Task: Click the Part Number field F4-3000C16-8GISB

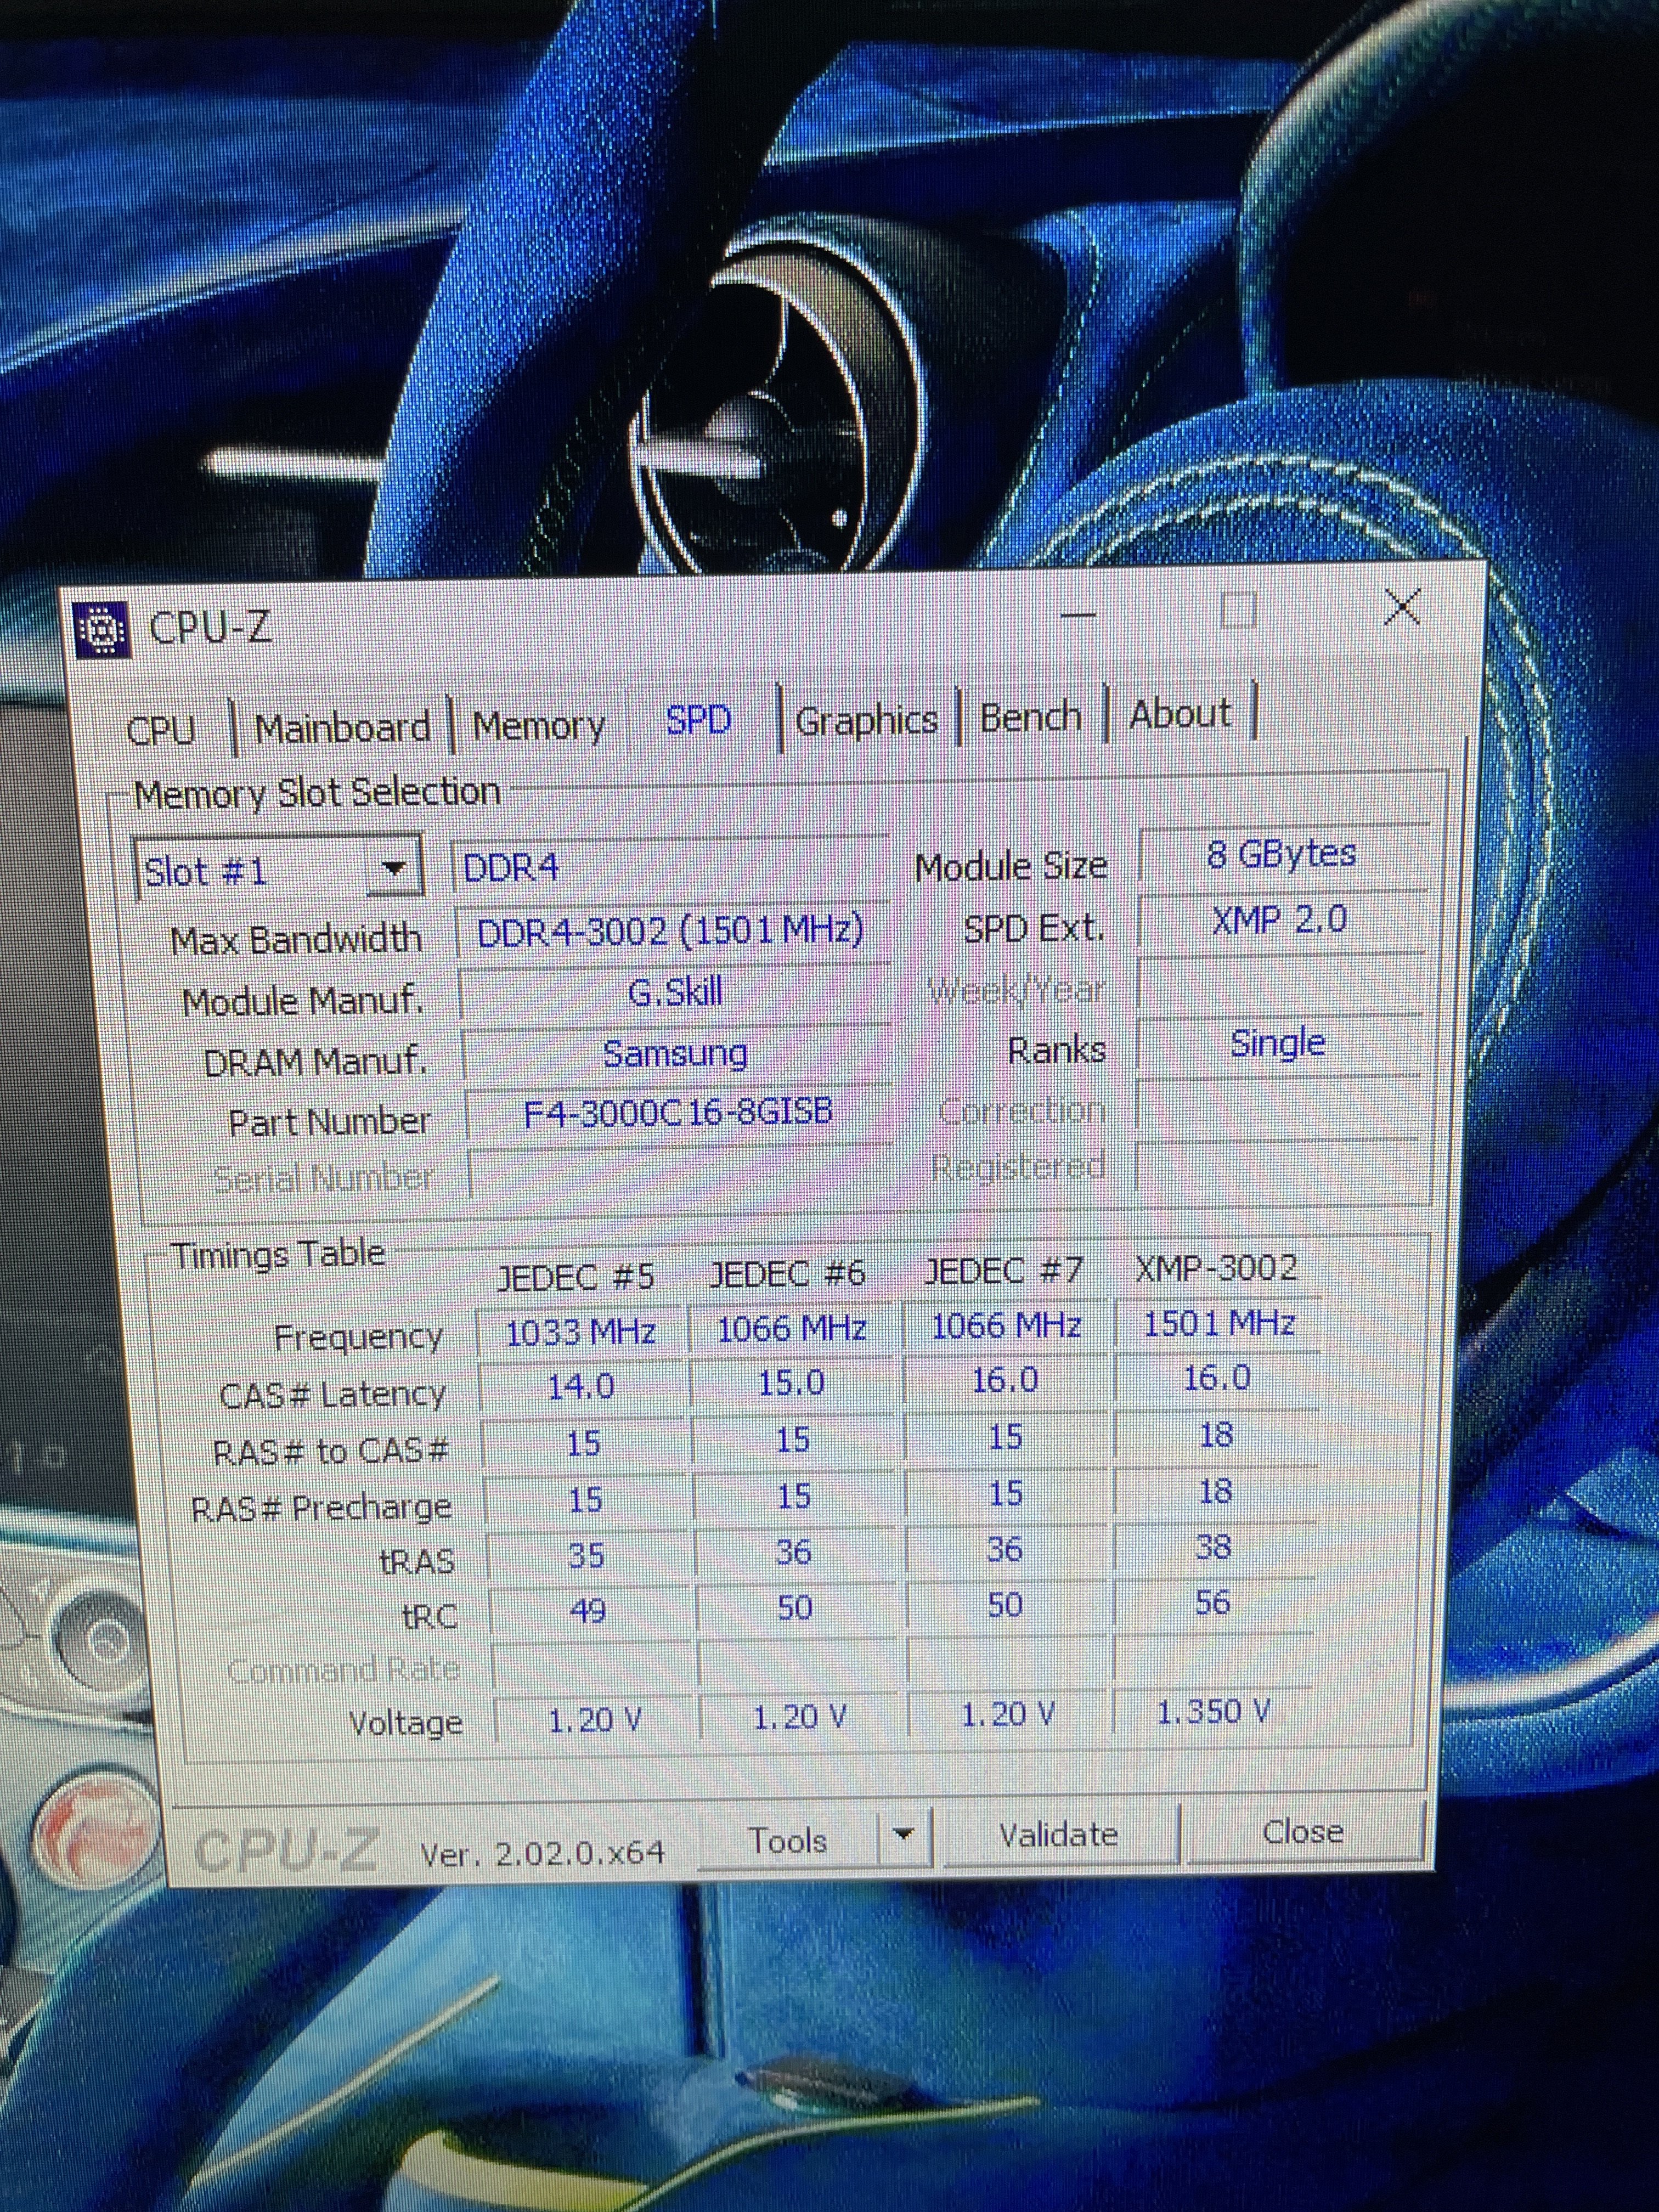Action: point(677,1113)
